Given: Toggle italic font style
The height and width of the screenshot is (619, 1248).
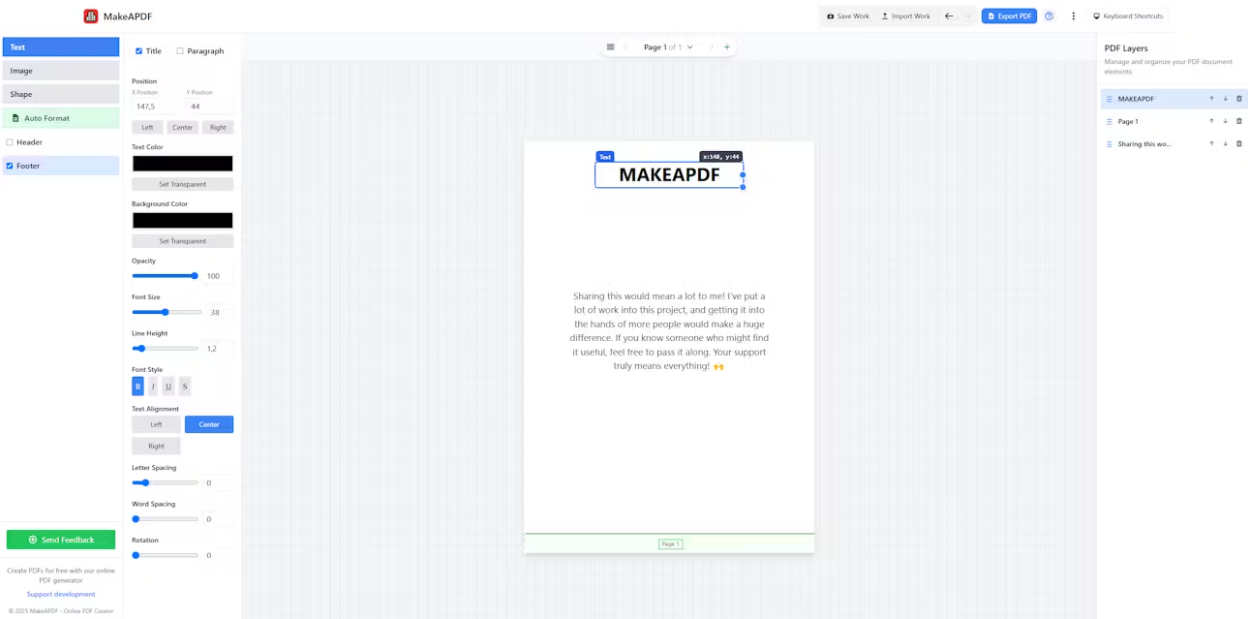Looking at the screenshot, I should pyautogui.click(x=153, y=386).
